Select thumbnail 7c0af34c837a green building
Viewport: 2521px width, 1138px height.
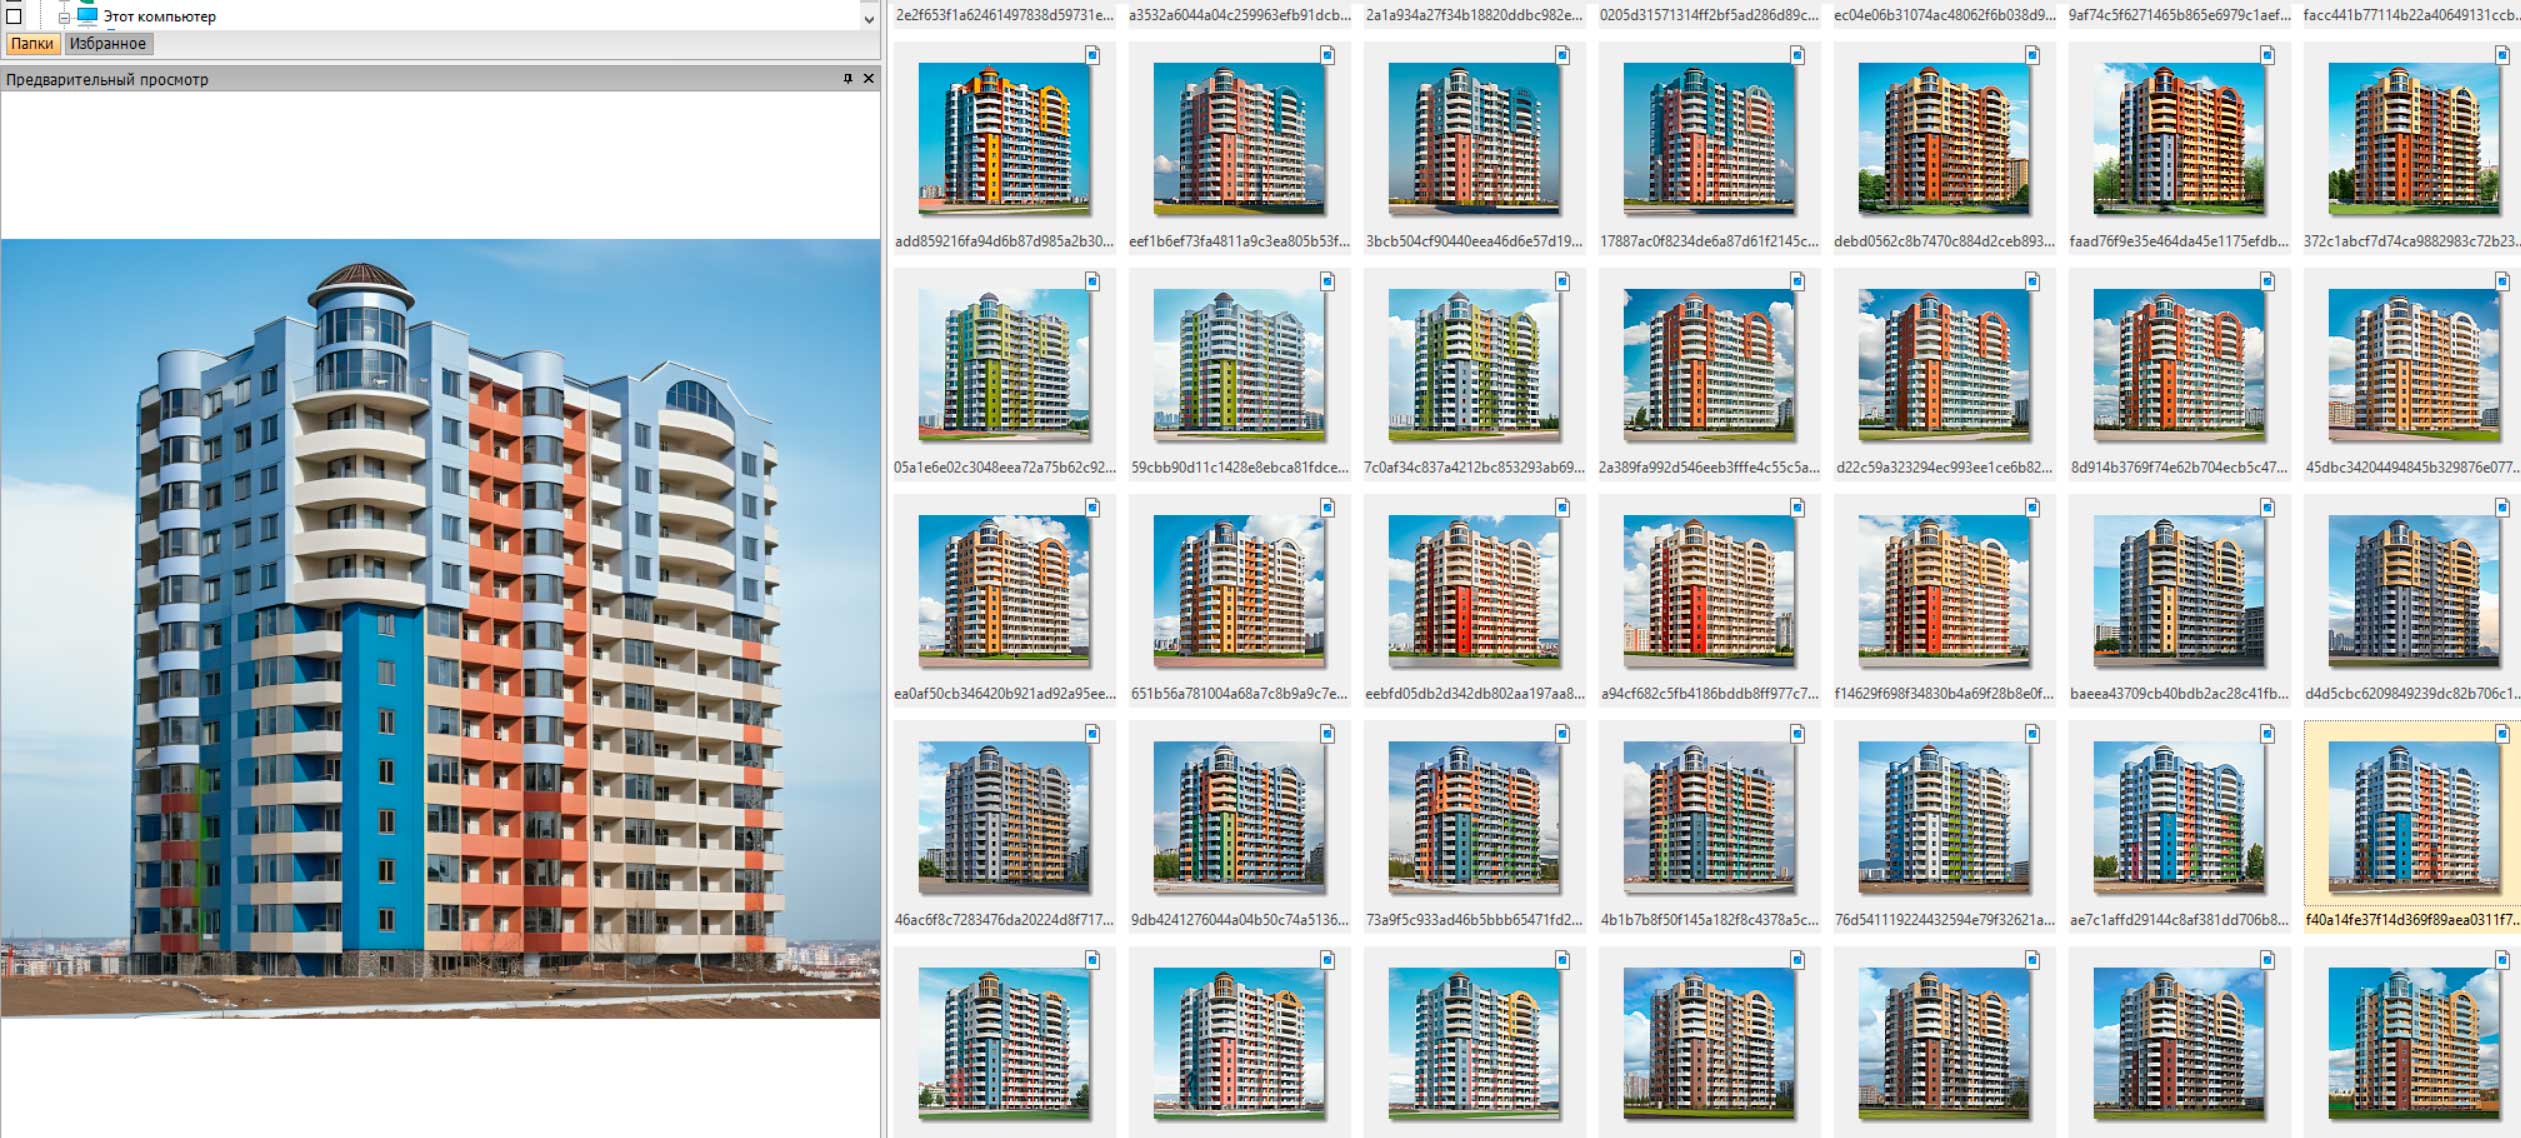click(x=1474, y=365)
